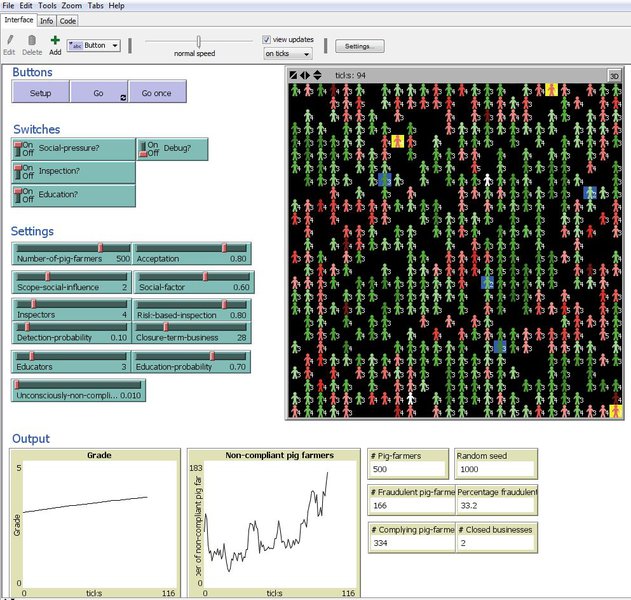631x600 pixels.
Task: Open the widget type Button dropdown
Action: coord(94,45)
